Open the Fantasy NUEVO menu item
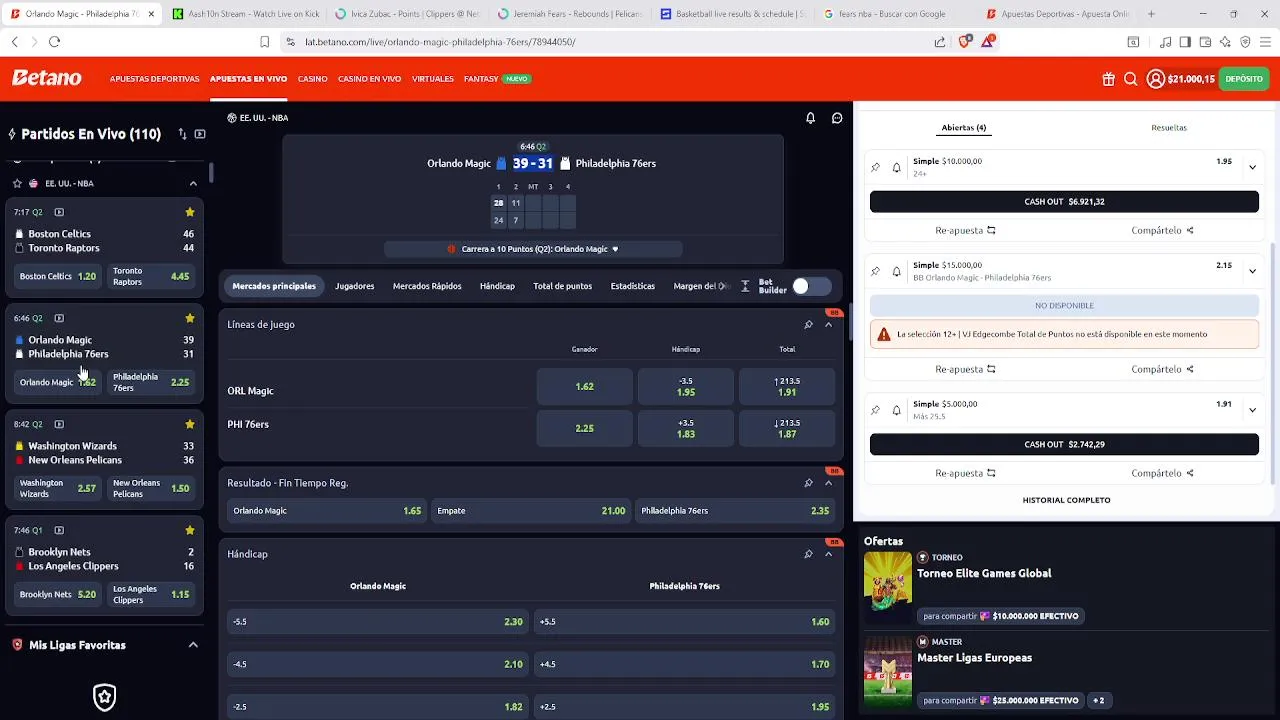 496,79
